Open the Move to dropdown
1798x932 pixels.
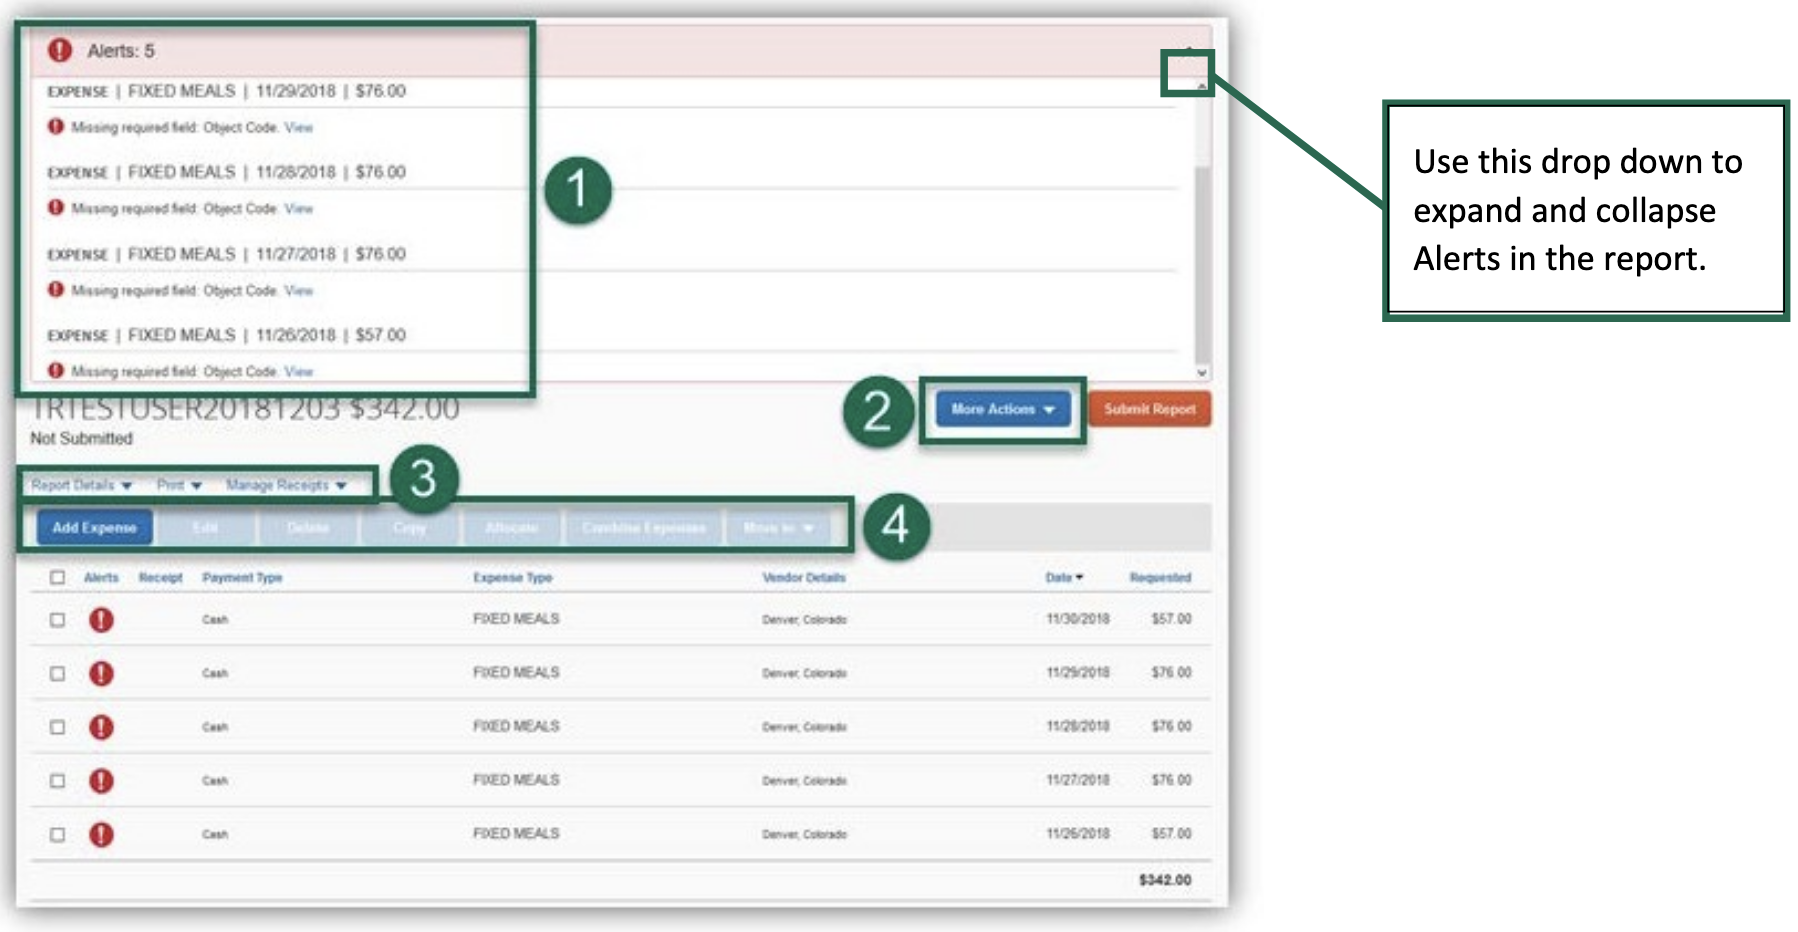(x=778, y=527)
